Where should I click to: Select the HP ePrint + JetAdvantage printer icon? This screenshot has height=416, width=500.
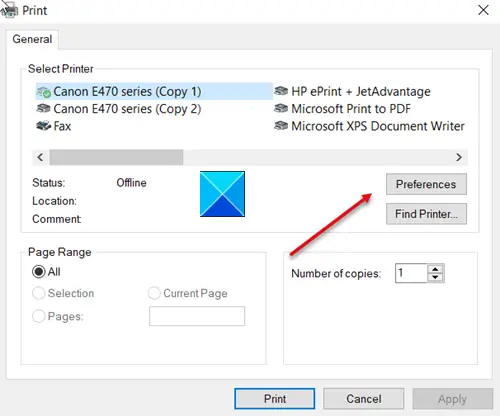[281, 91]
